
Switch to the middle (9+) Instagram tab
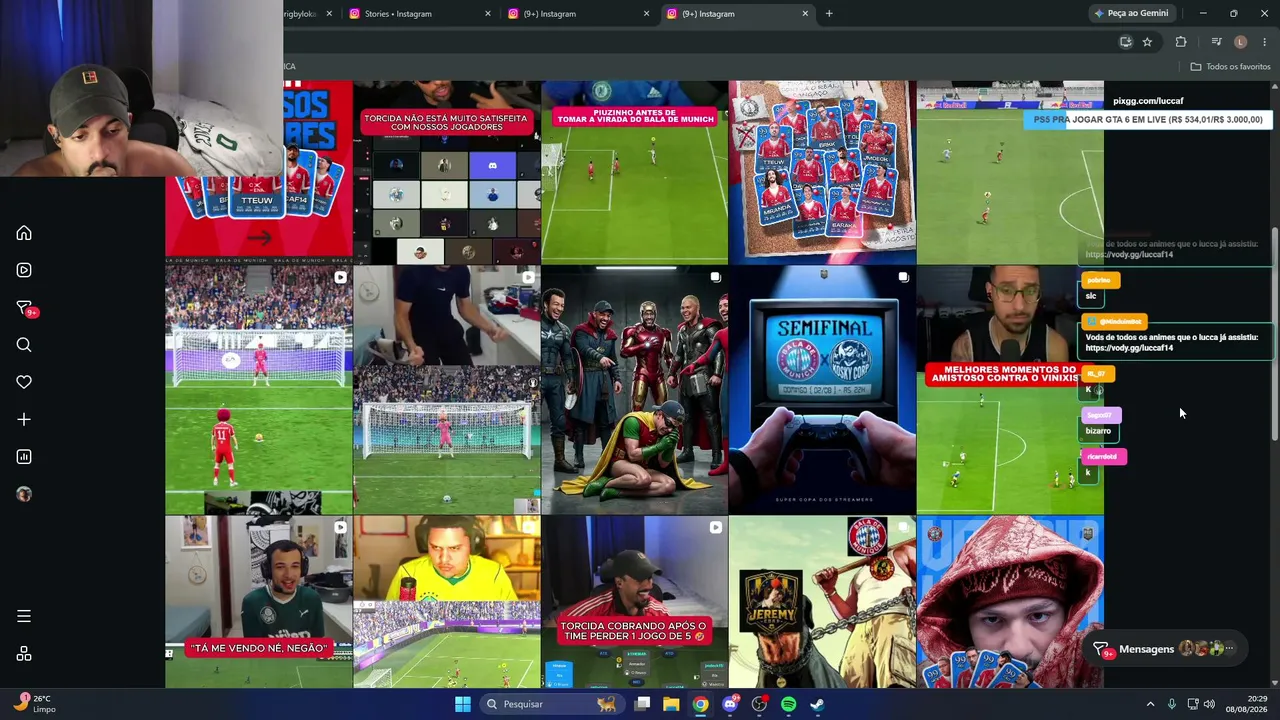pyautogui.click(x=579, y=14)
